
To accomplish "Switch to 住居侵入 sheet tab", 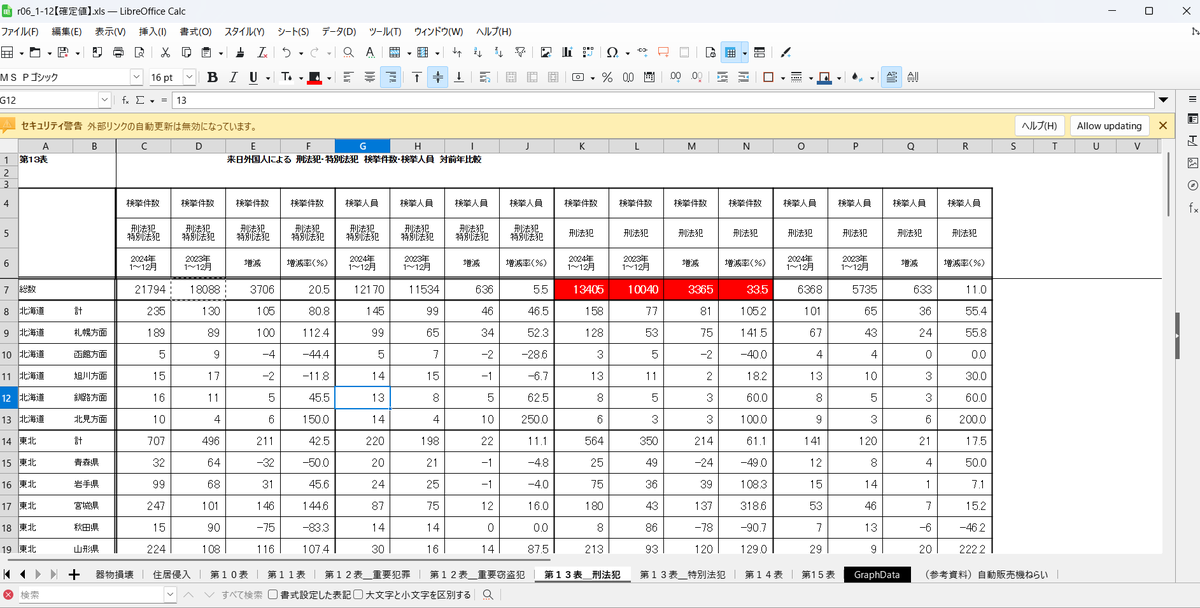I will click(x=170, y=575).
